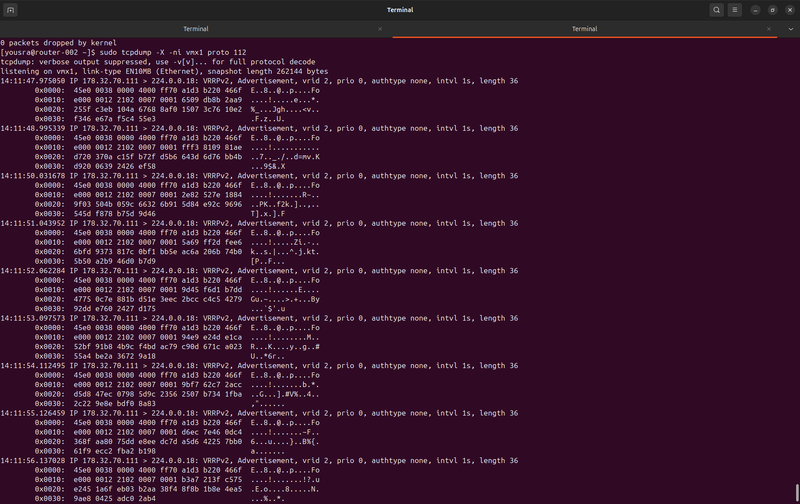Click the packet line timestamped 14:11:54.112495
The image size is (800, 504).
tap(259, 366)
